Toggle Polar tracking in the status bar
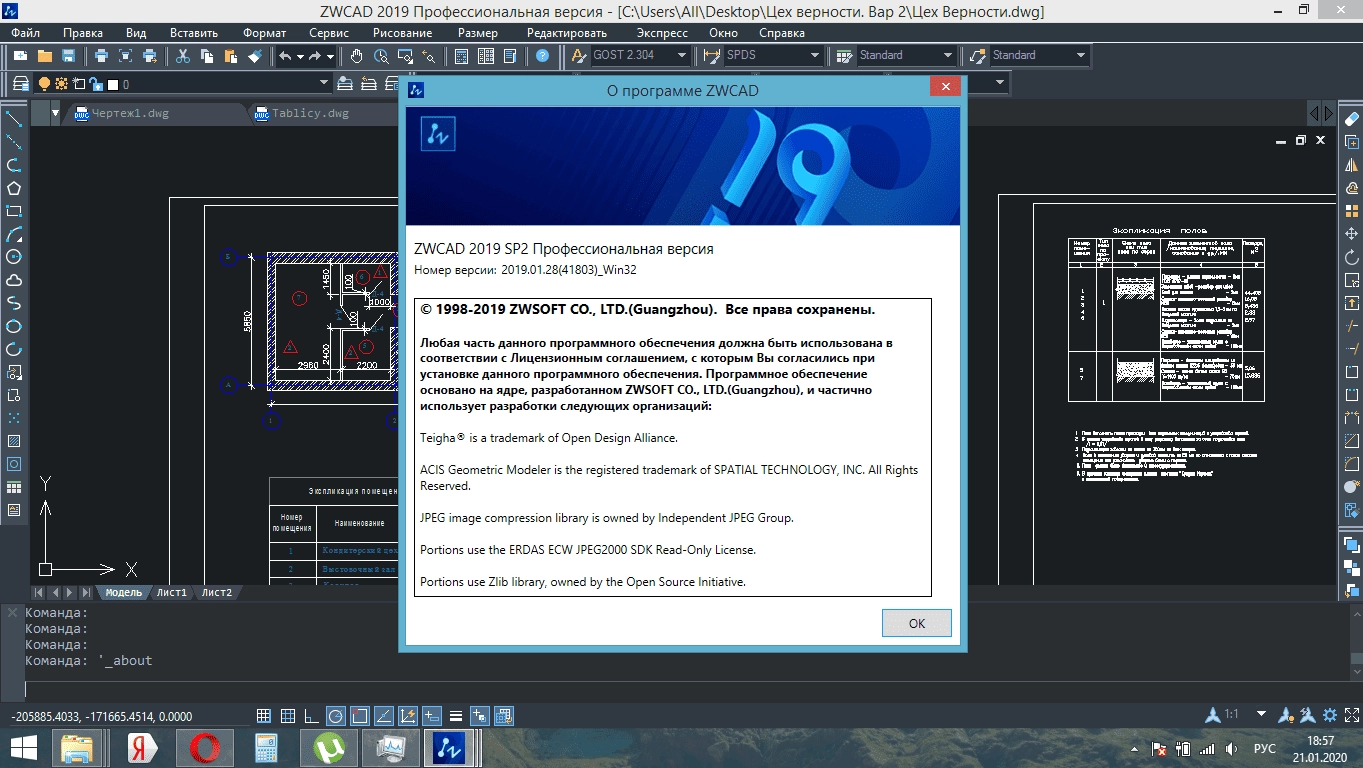 (336, 715)
